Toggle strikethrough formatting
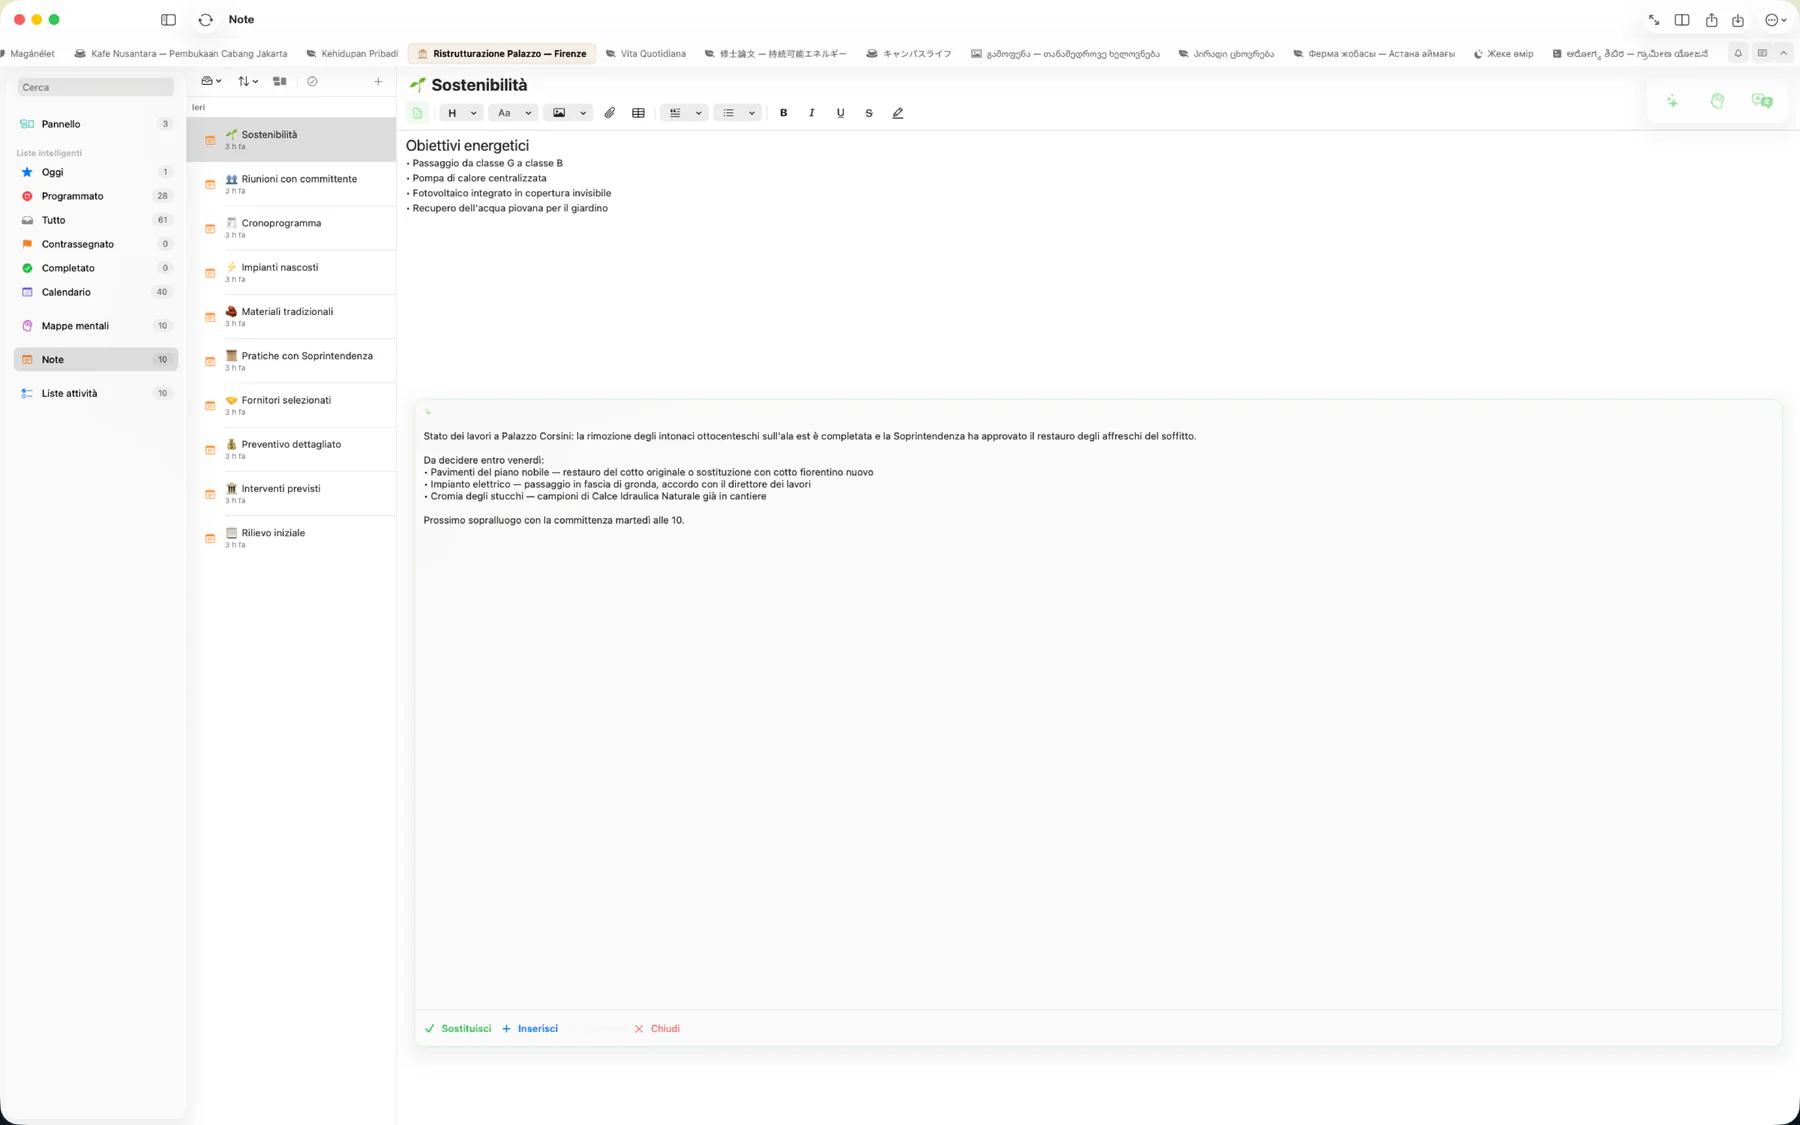The width and height of the screenshot is (1800, 1125). coord(868,113)
